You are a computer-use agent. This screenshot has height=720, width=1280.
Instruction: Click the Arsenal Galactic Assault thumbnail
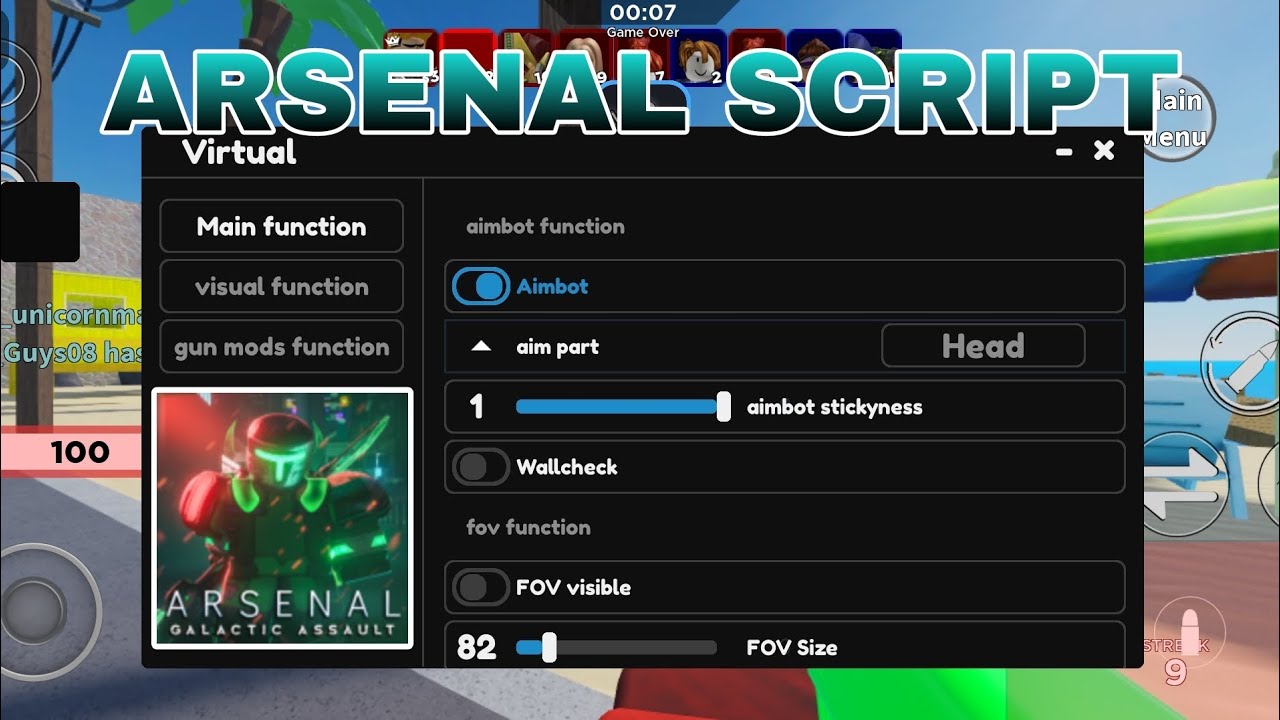click(282, 518)
